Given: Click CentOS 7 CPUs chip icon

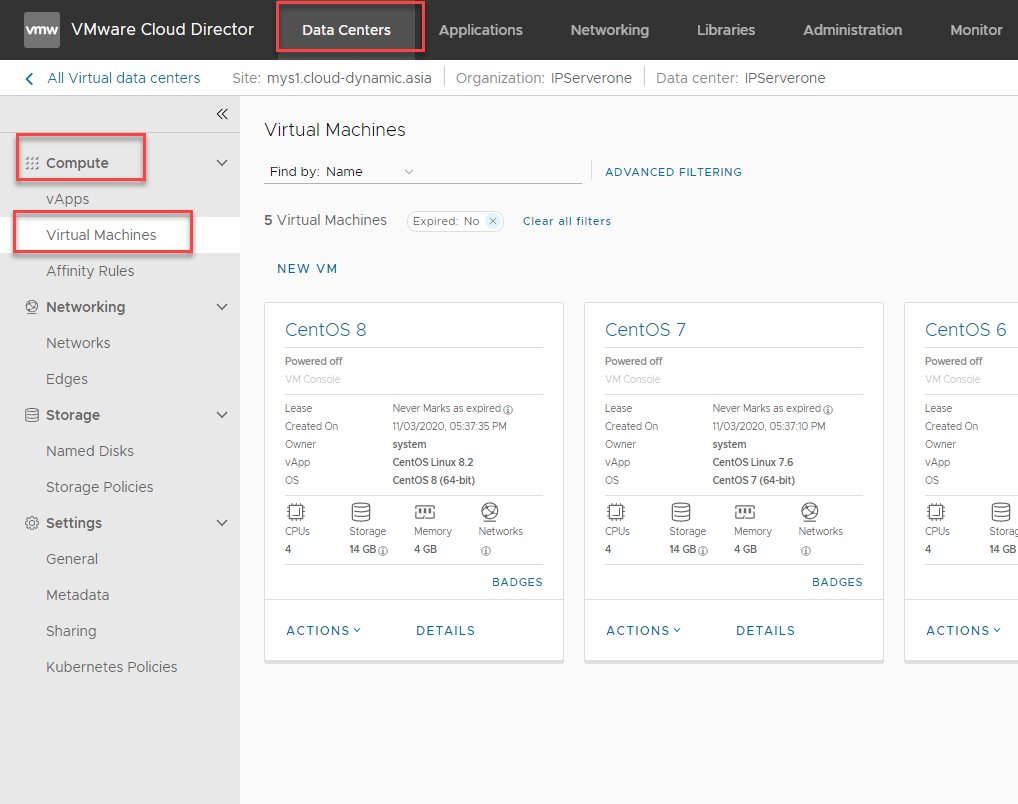Looking at the screenshot, I should pos(615,512).
